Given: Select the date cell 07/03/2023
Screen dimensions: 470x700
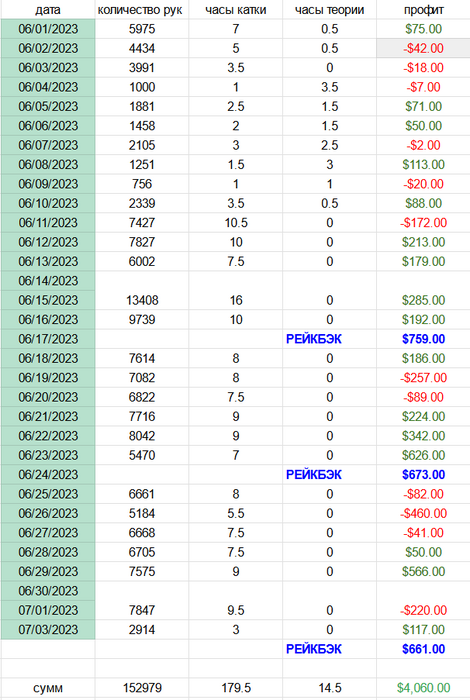Looking at the screenshot, I should coord(48,629).
